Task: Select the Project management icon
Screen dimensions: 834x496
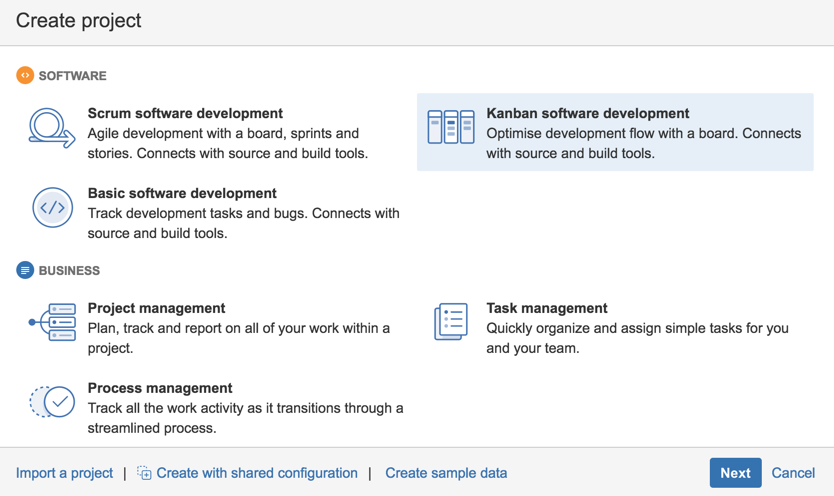Action: tap(52, 323)
